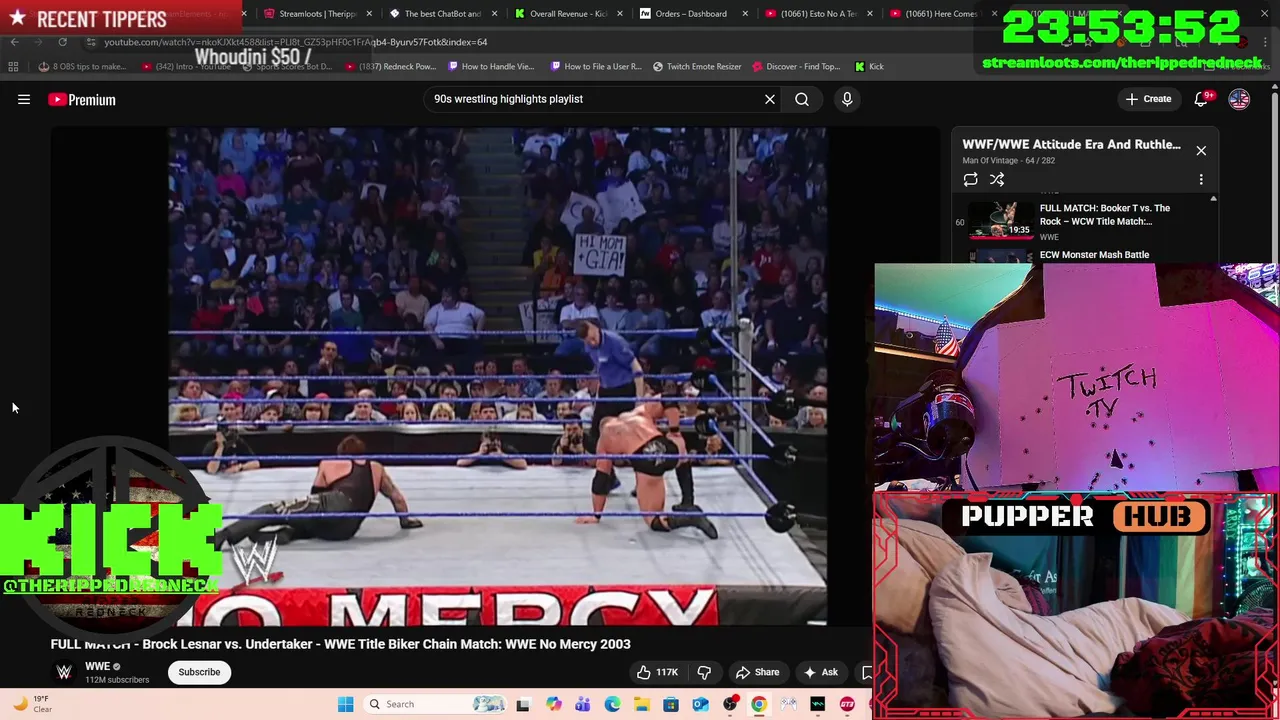Open playlist more options menu

tap(1201, 179)
